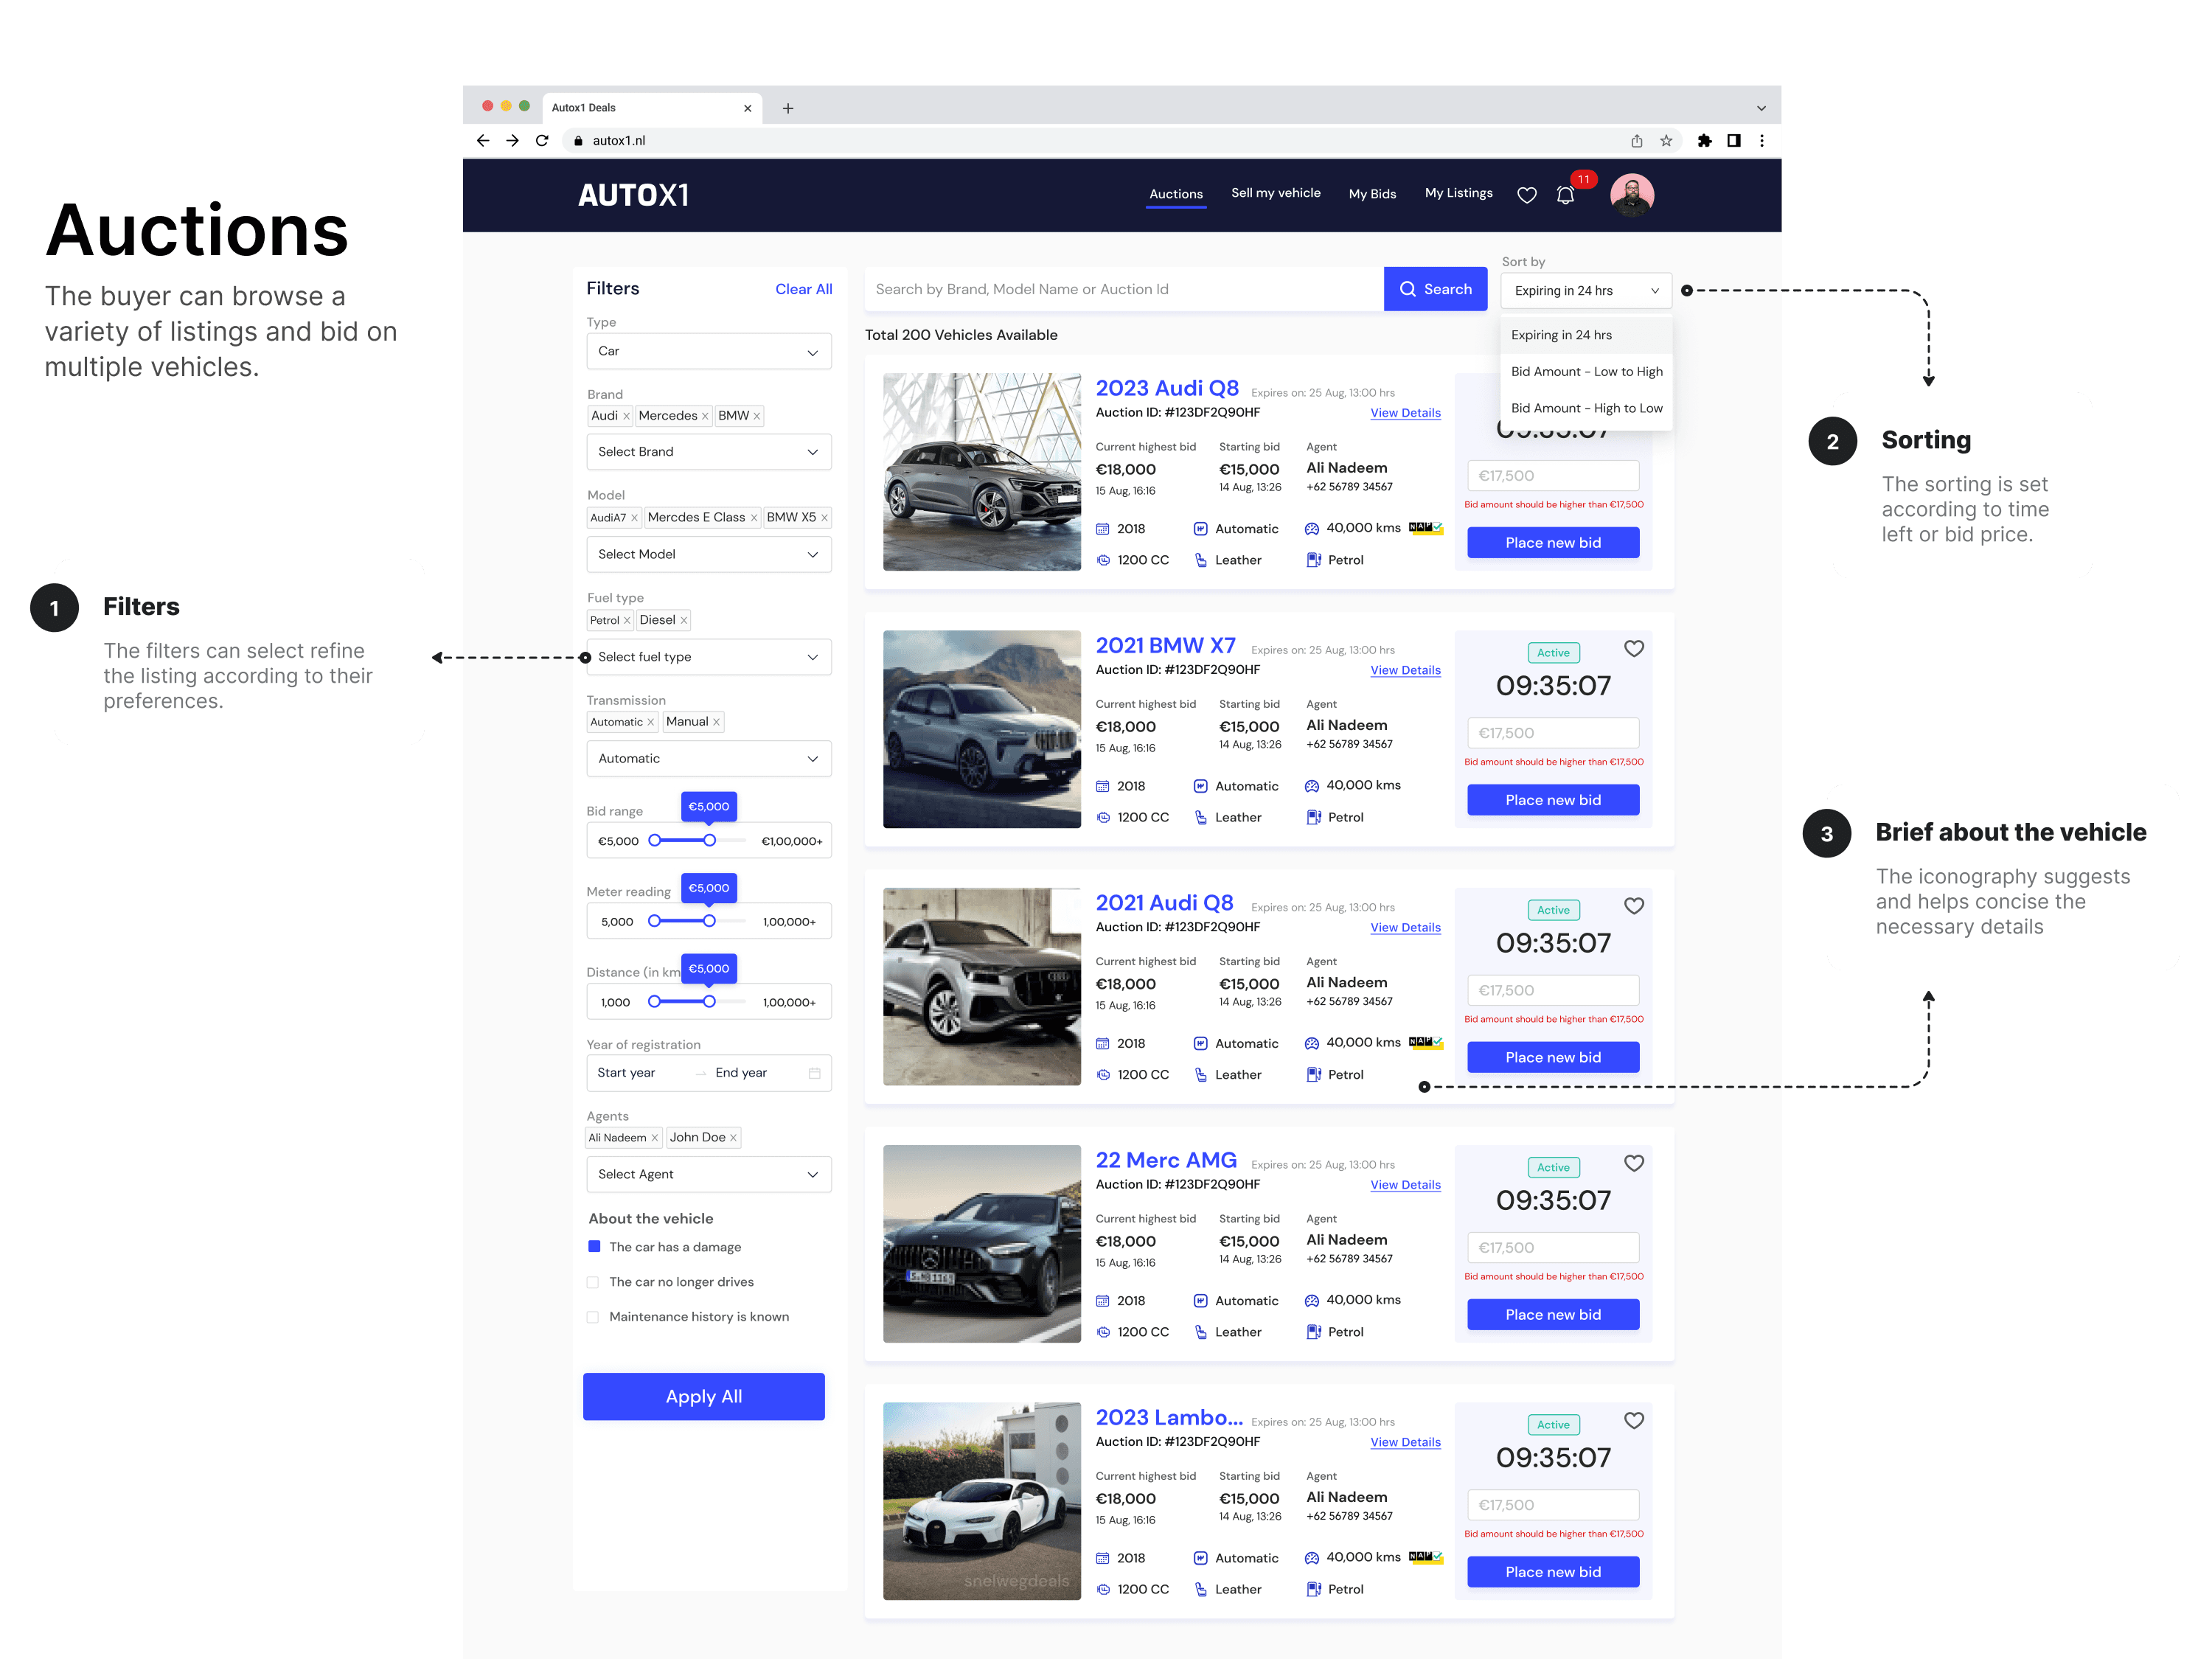Remove the Audi brand filter chip
Viewport: 2212px width, 1659px height.
click(626, 417)
